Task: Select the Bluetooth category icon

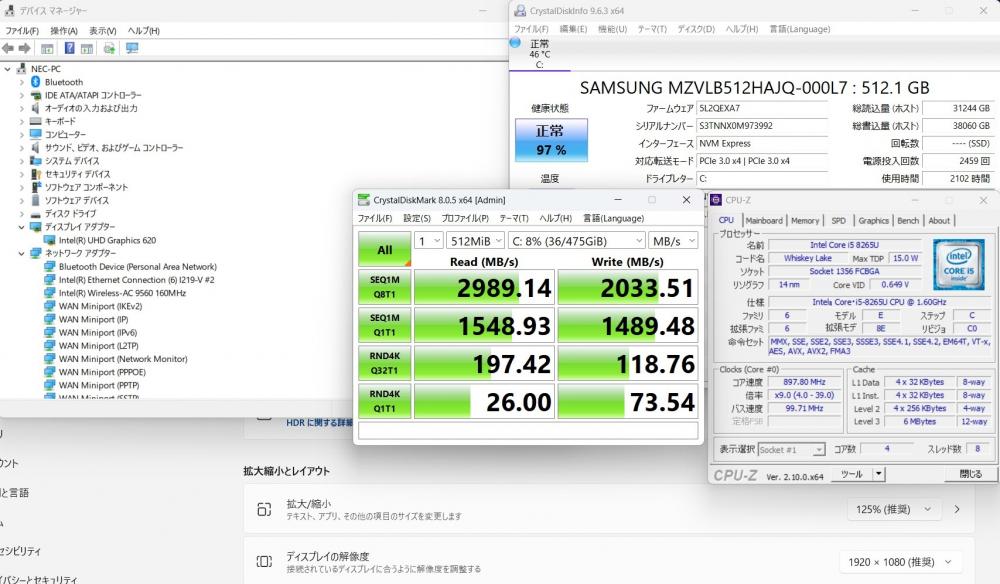Action: (x=36, y=82)
